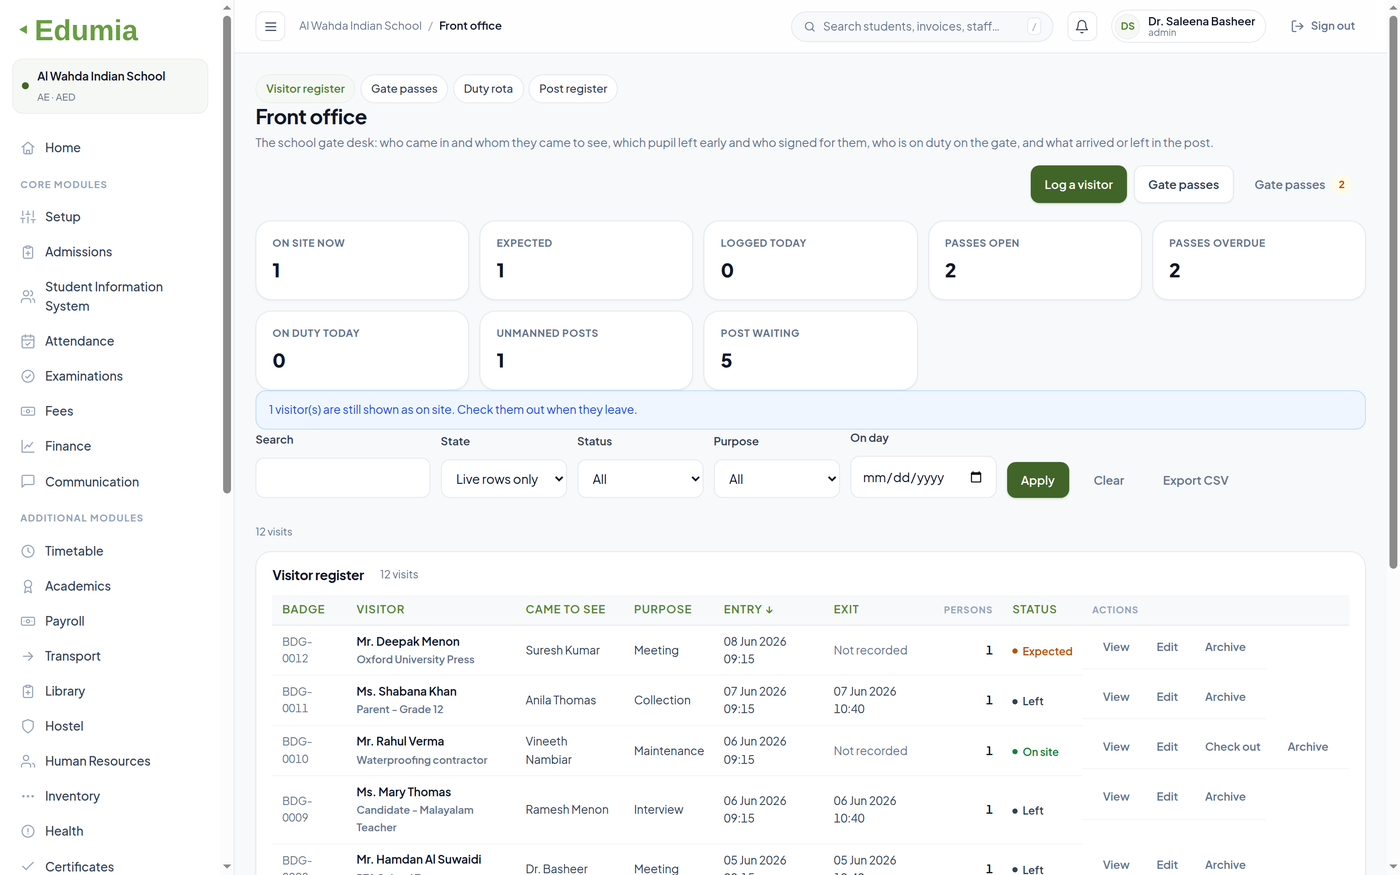The height and width of the screenshot is (875, 1400).
Task: Open the Hostel shield icon
Action: coord(28,726)
